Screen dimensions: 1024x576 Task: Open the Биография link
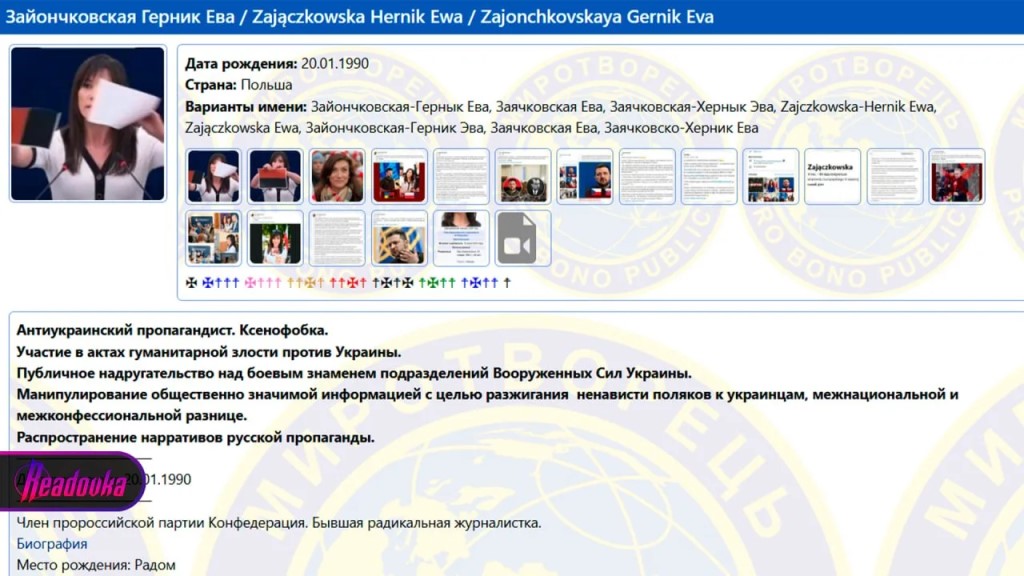[x=52, y=543]
